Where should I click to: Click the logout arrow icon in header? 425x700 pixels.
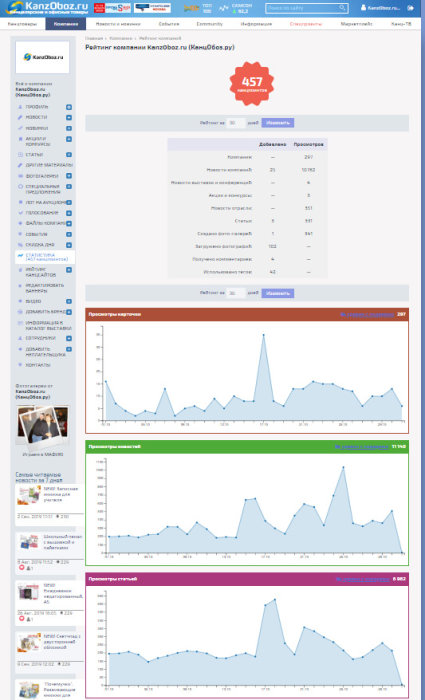pos(411,8)
